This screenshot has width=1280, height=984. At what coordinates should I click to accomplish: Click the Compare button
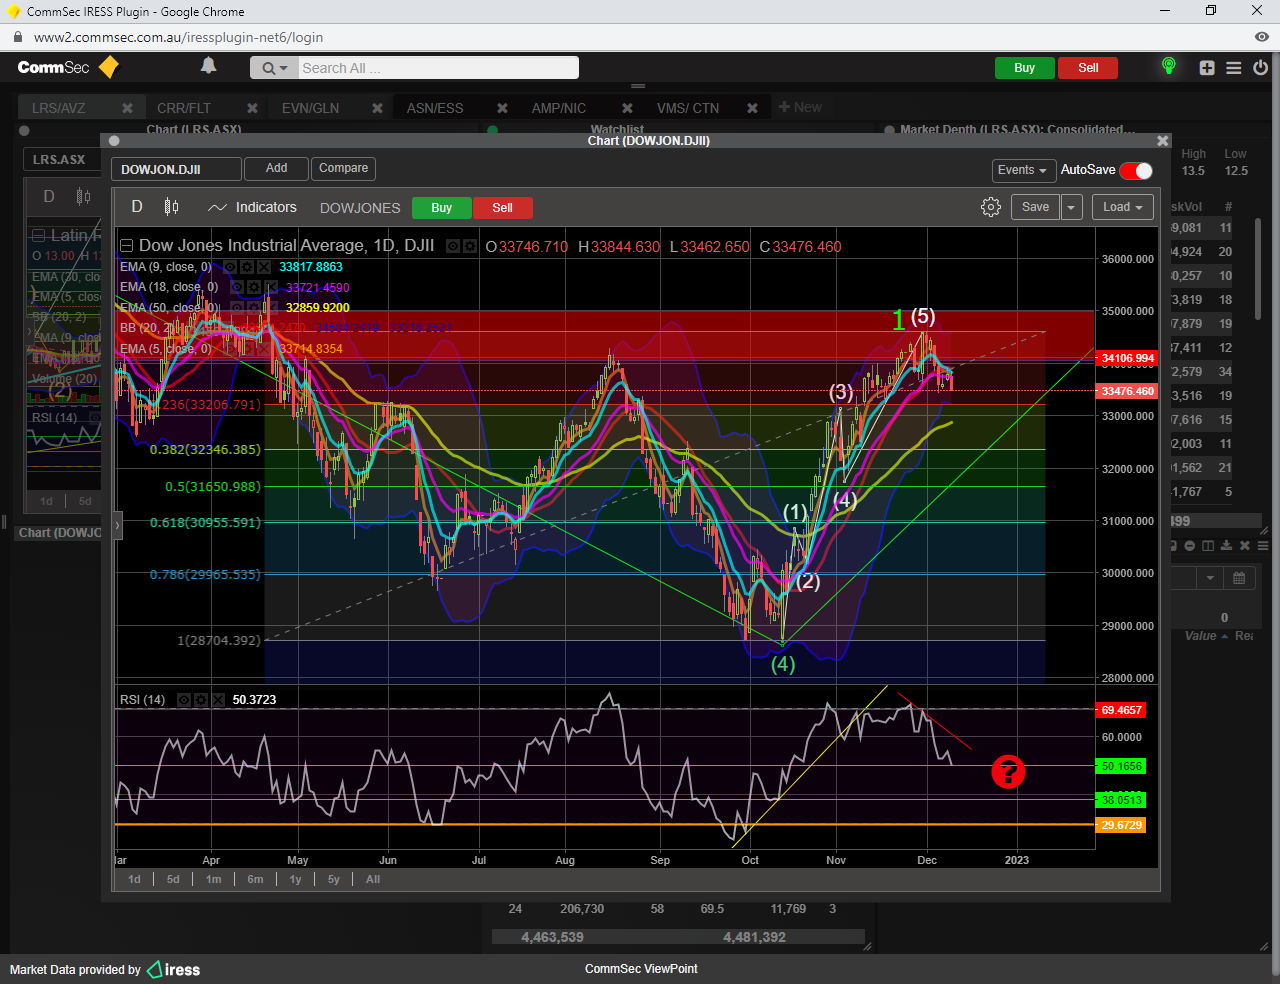pyautogui.click(x=343, y=168)
